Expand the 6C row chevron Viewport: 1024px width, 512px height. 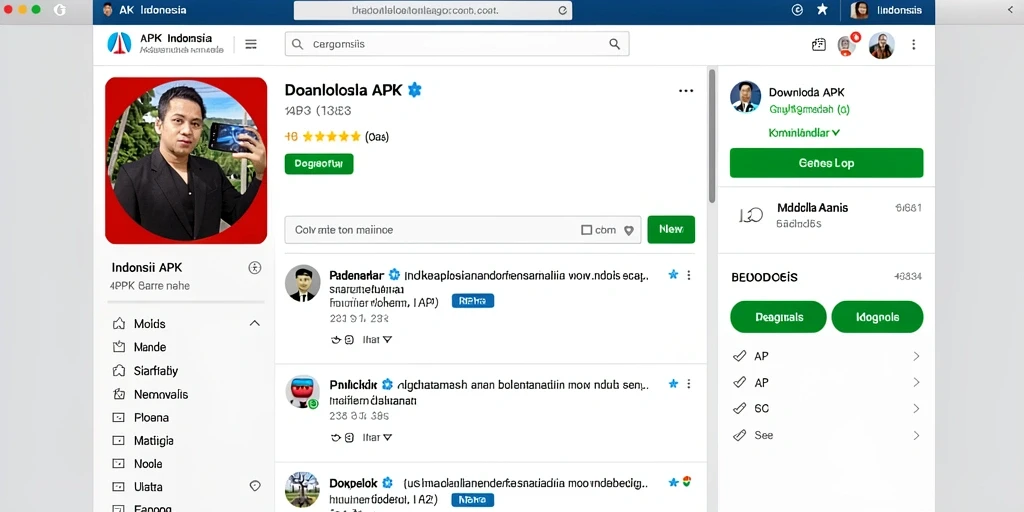coord(916,408)
